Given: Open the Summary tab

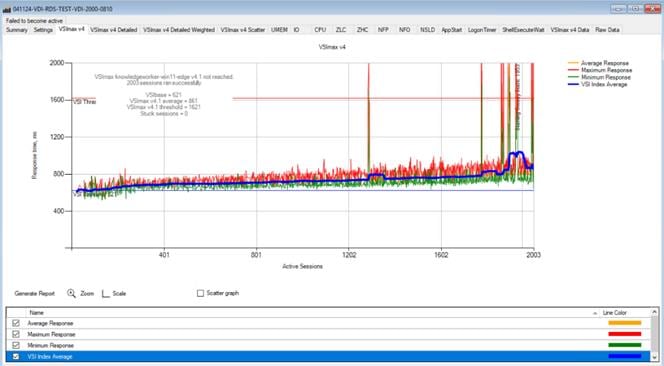Looking at the screenshot, I should pos(17,30).
